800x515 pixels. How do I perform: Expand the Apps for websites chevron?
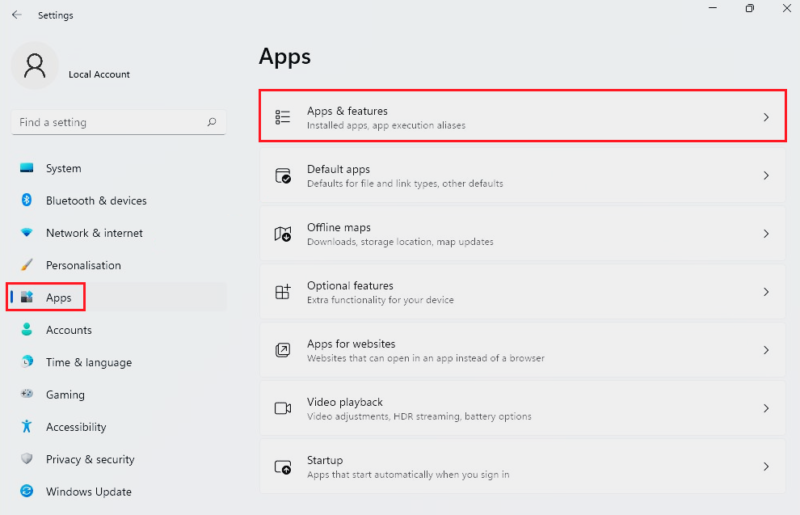click(x=766, y=350)
